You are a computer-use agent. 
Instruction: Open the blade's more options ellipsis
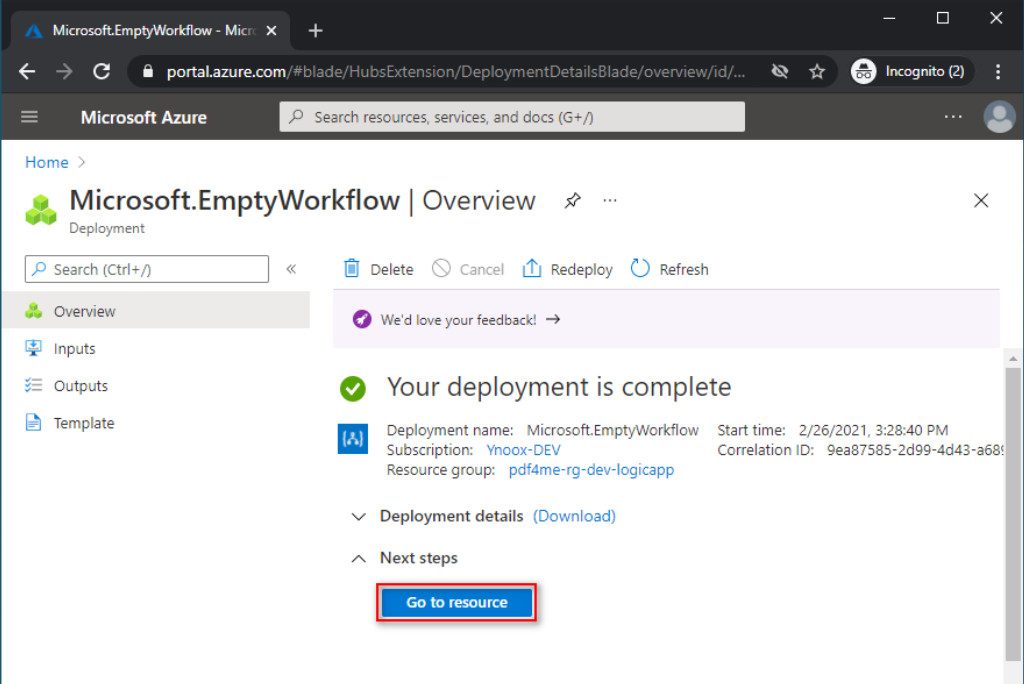tap(609, 201)
